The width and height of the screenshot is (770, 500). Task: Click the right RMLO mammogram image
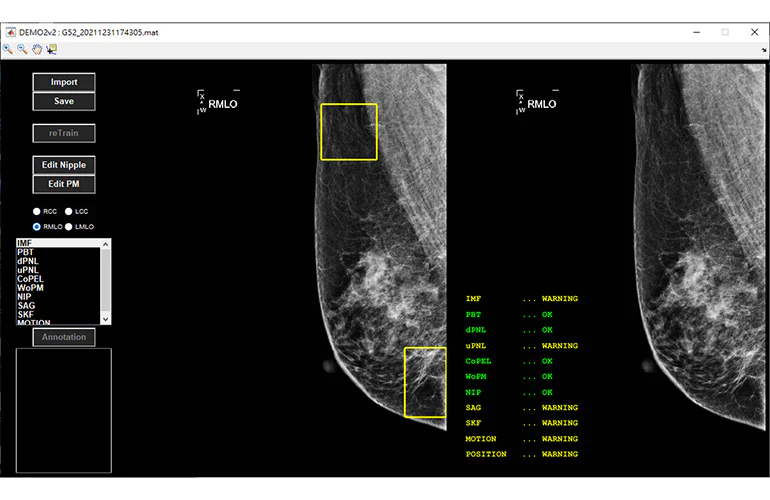(700, 247)
